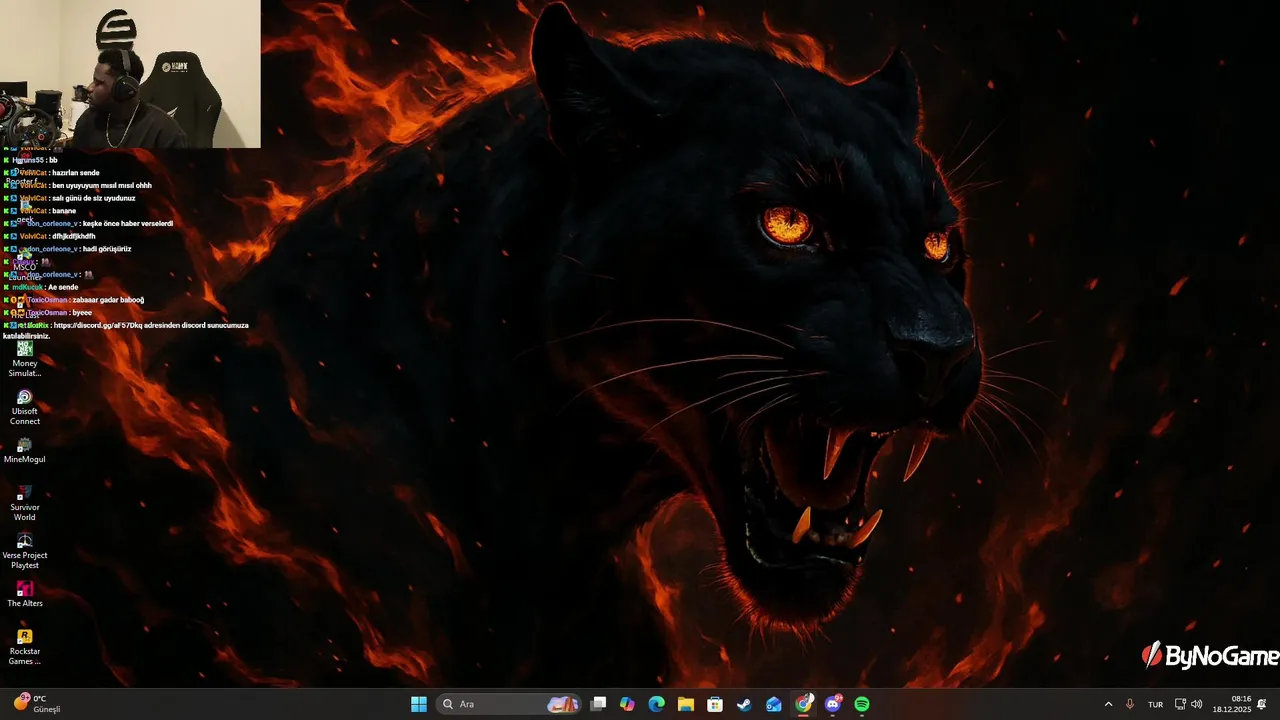Open File Explorer from the taskbar
Viewport: 1280px width, 720px height.
click(685, 704)
